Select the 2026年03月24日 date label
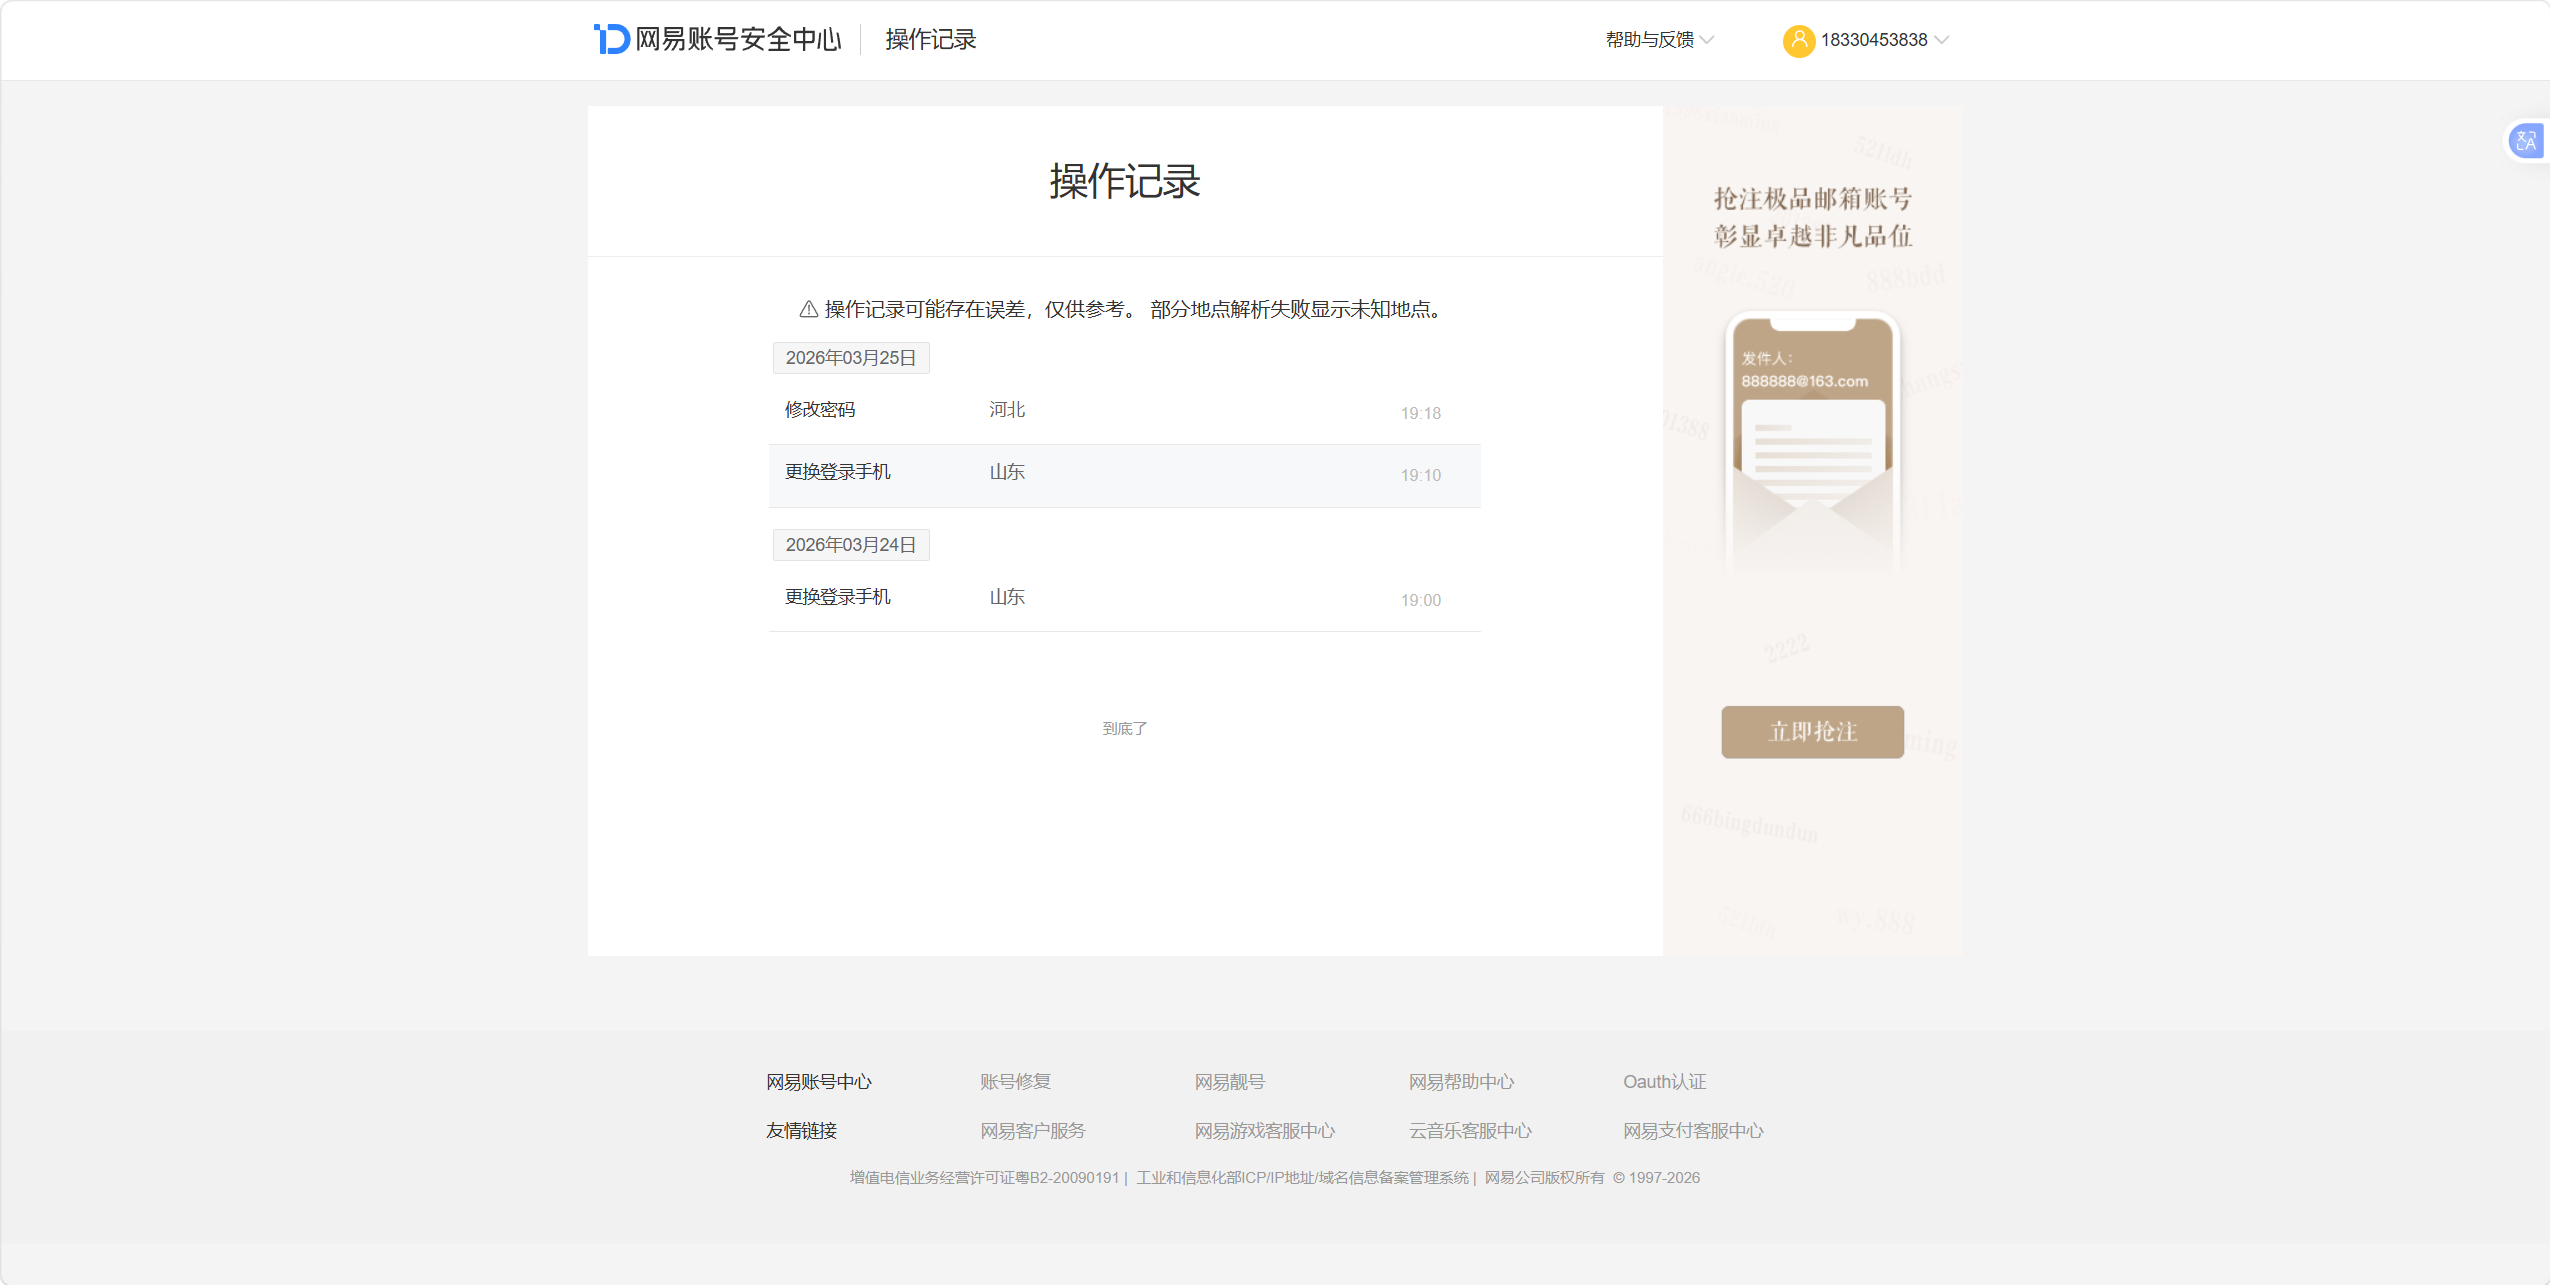This screenshot has height=1285, width=2550. [x=851, y=545]
